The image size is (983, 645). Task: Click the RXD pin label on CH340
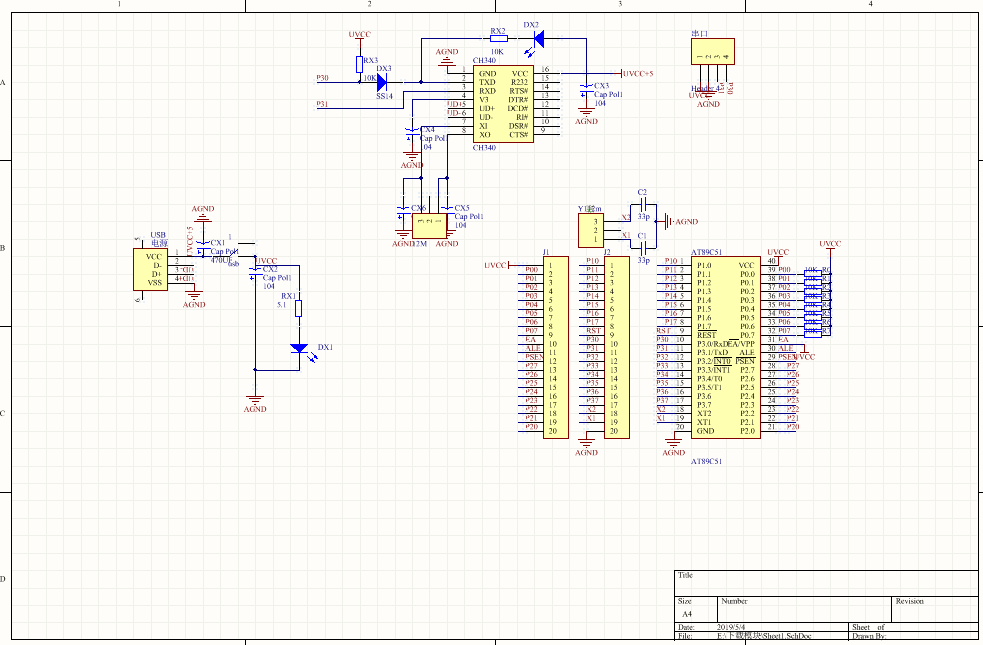pyautogui.click(x=487, y=91)
